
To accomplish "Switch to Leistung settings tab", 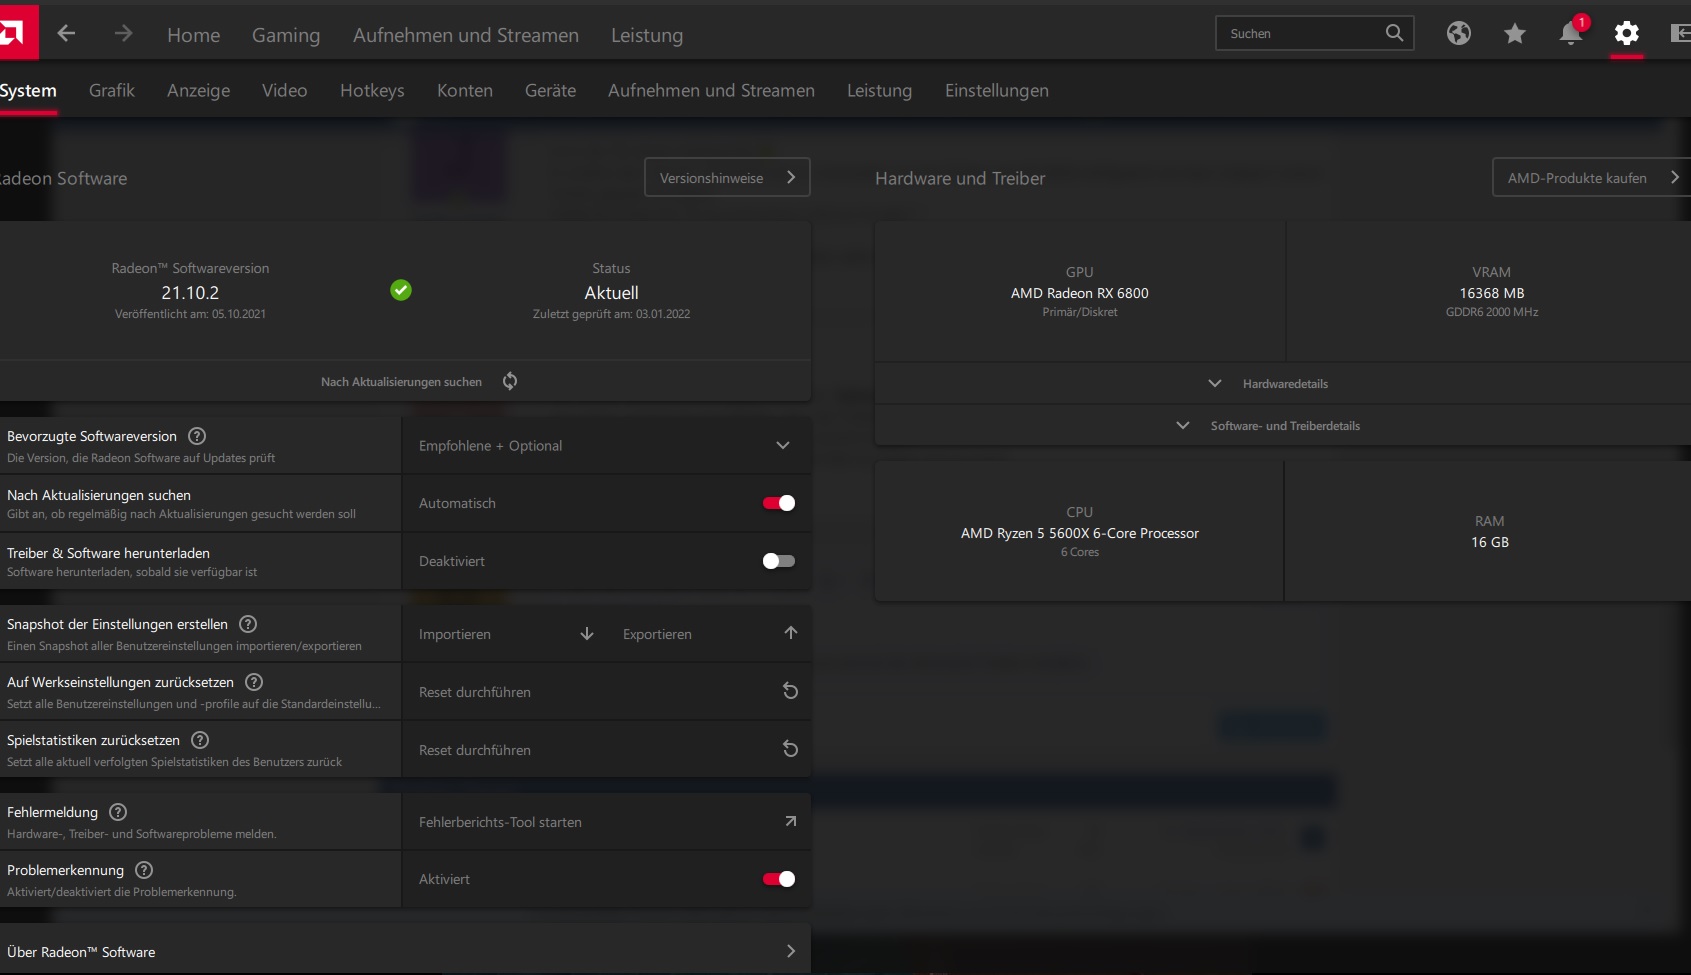I will (879, 91).
